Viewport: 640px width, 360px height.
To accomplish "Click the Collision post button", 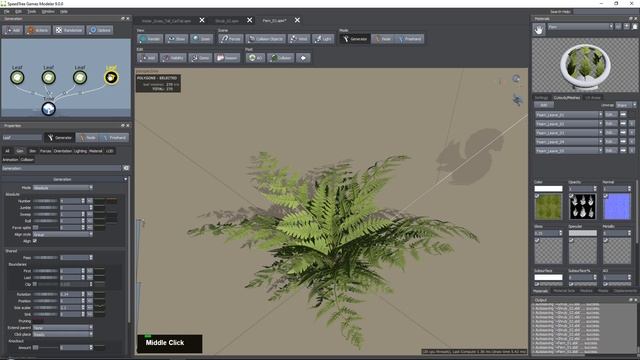I will coord(280,58).
